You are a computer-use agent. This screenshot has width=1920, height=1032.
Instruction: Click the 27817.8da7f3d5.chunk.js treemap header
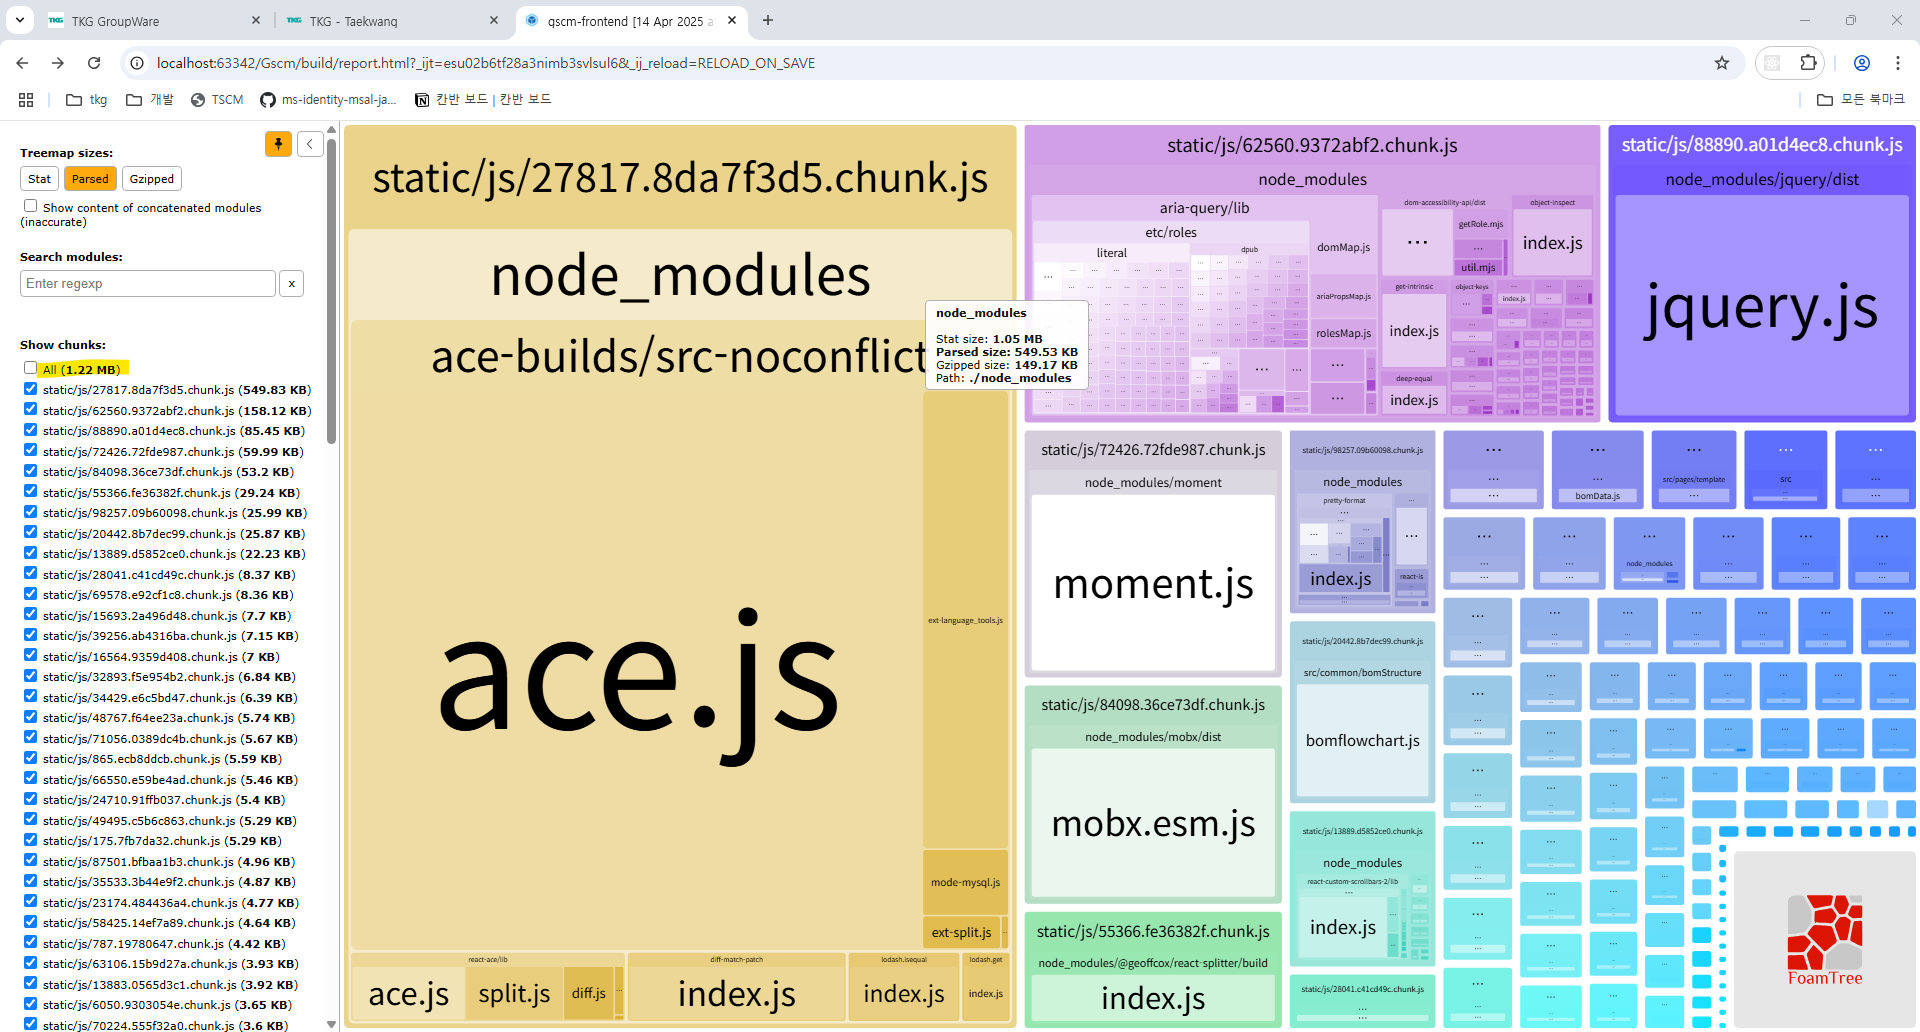[x=680, y=178]
